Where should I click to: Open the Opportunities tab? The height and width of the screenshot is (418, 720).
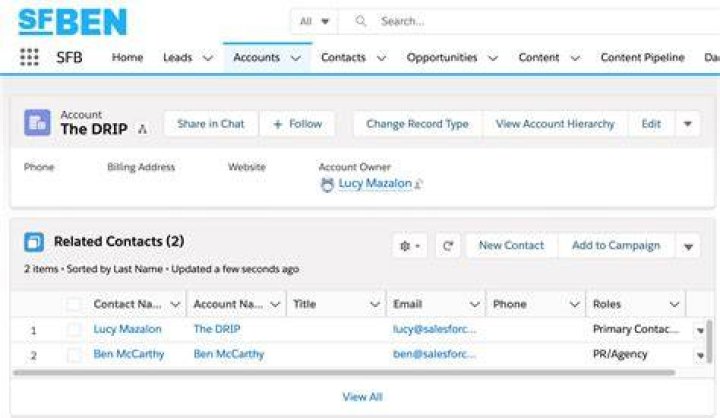tap(442, 57)
